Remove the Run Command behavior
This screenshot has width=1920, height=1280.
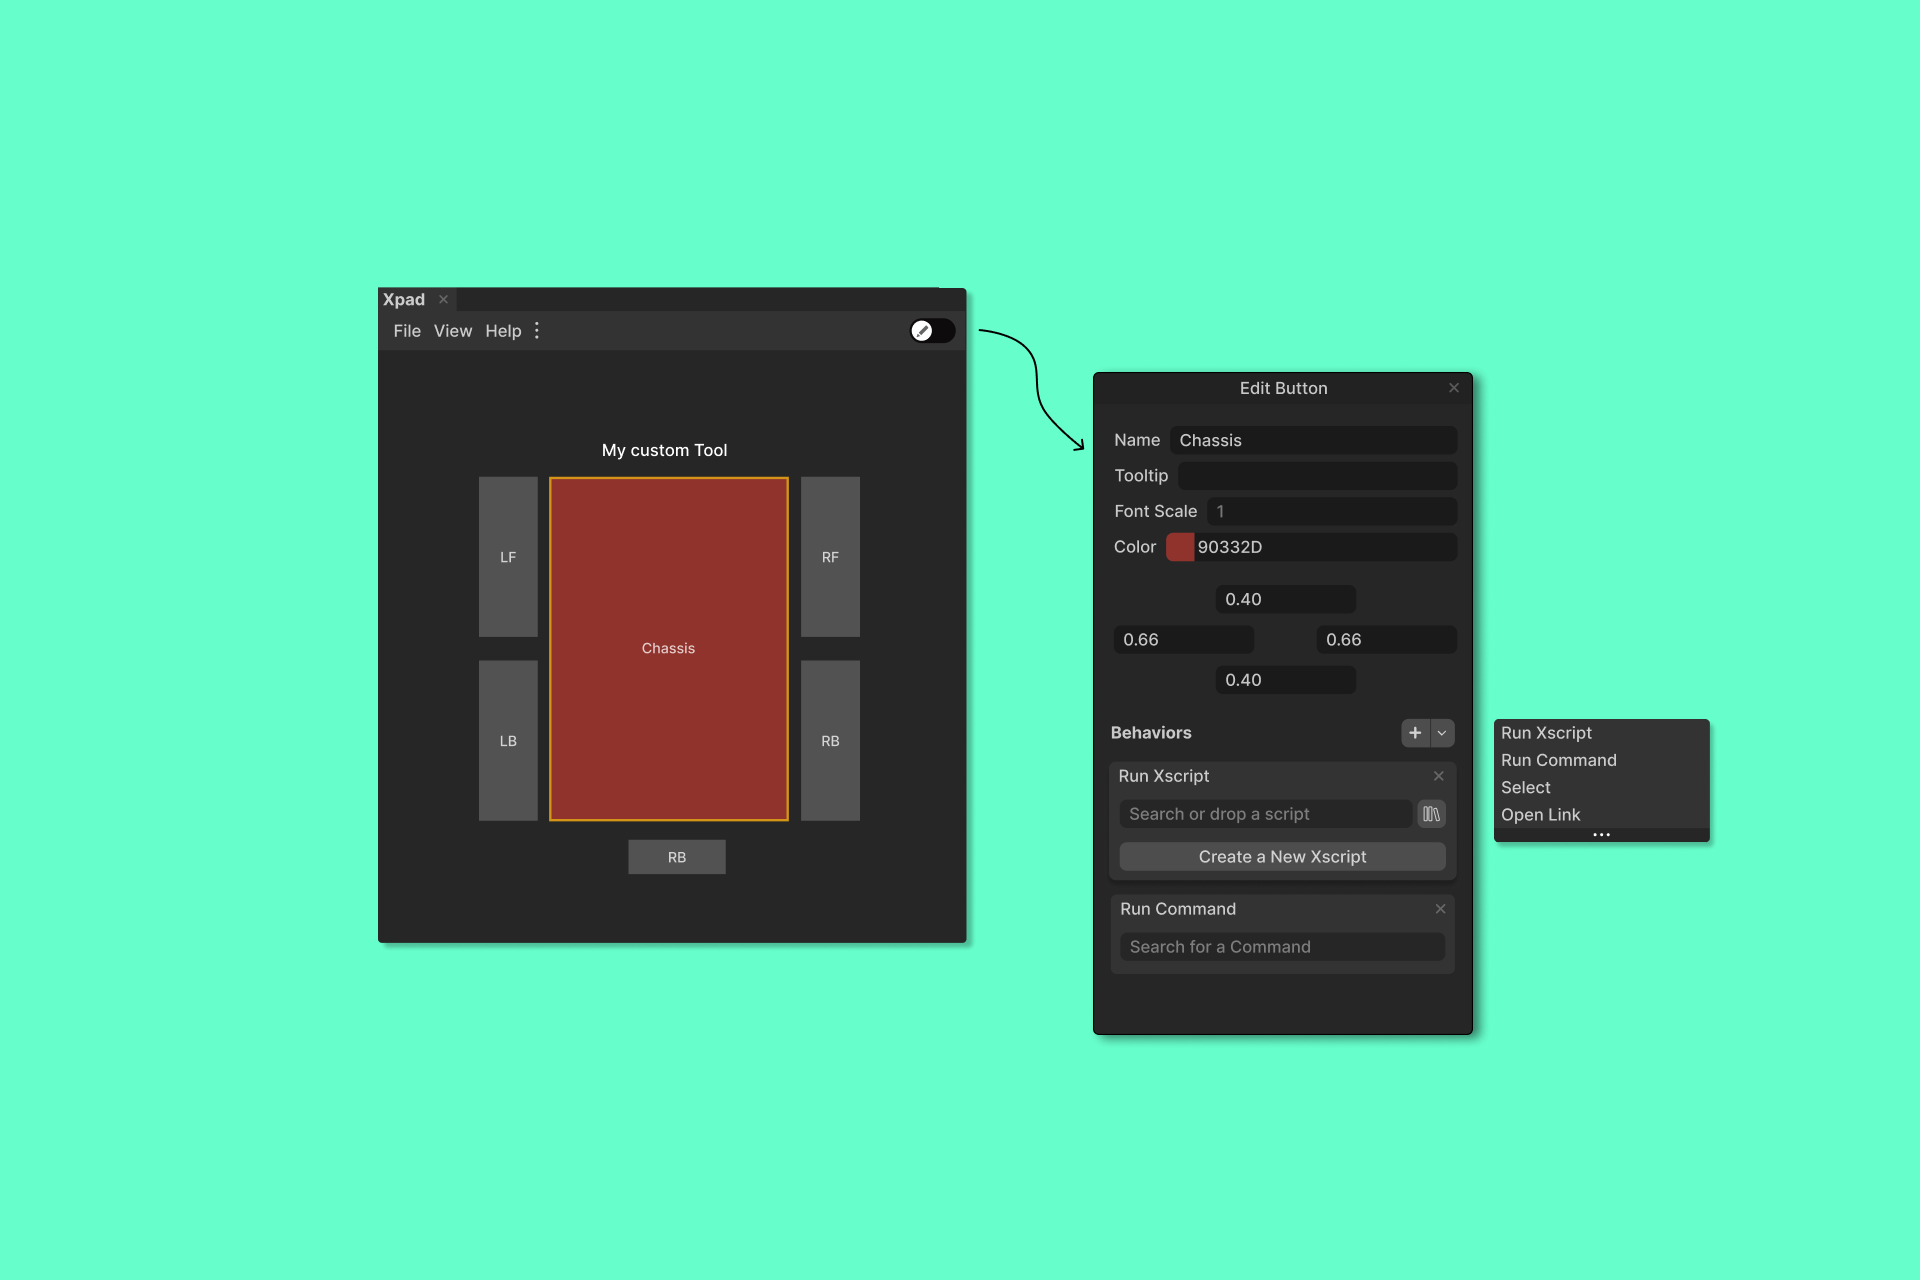tap(1440, 909)
